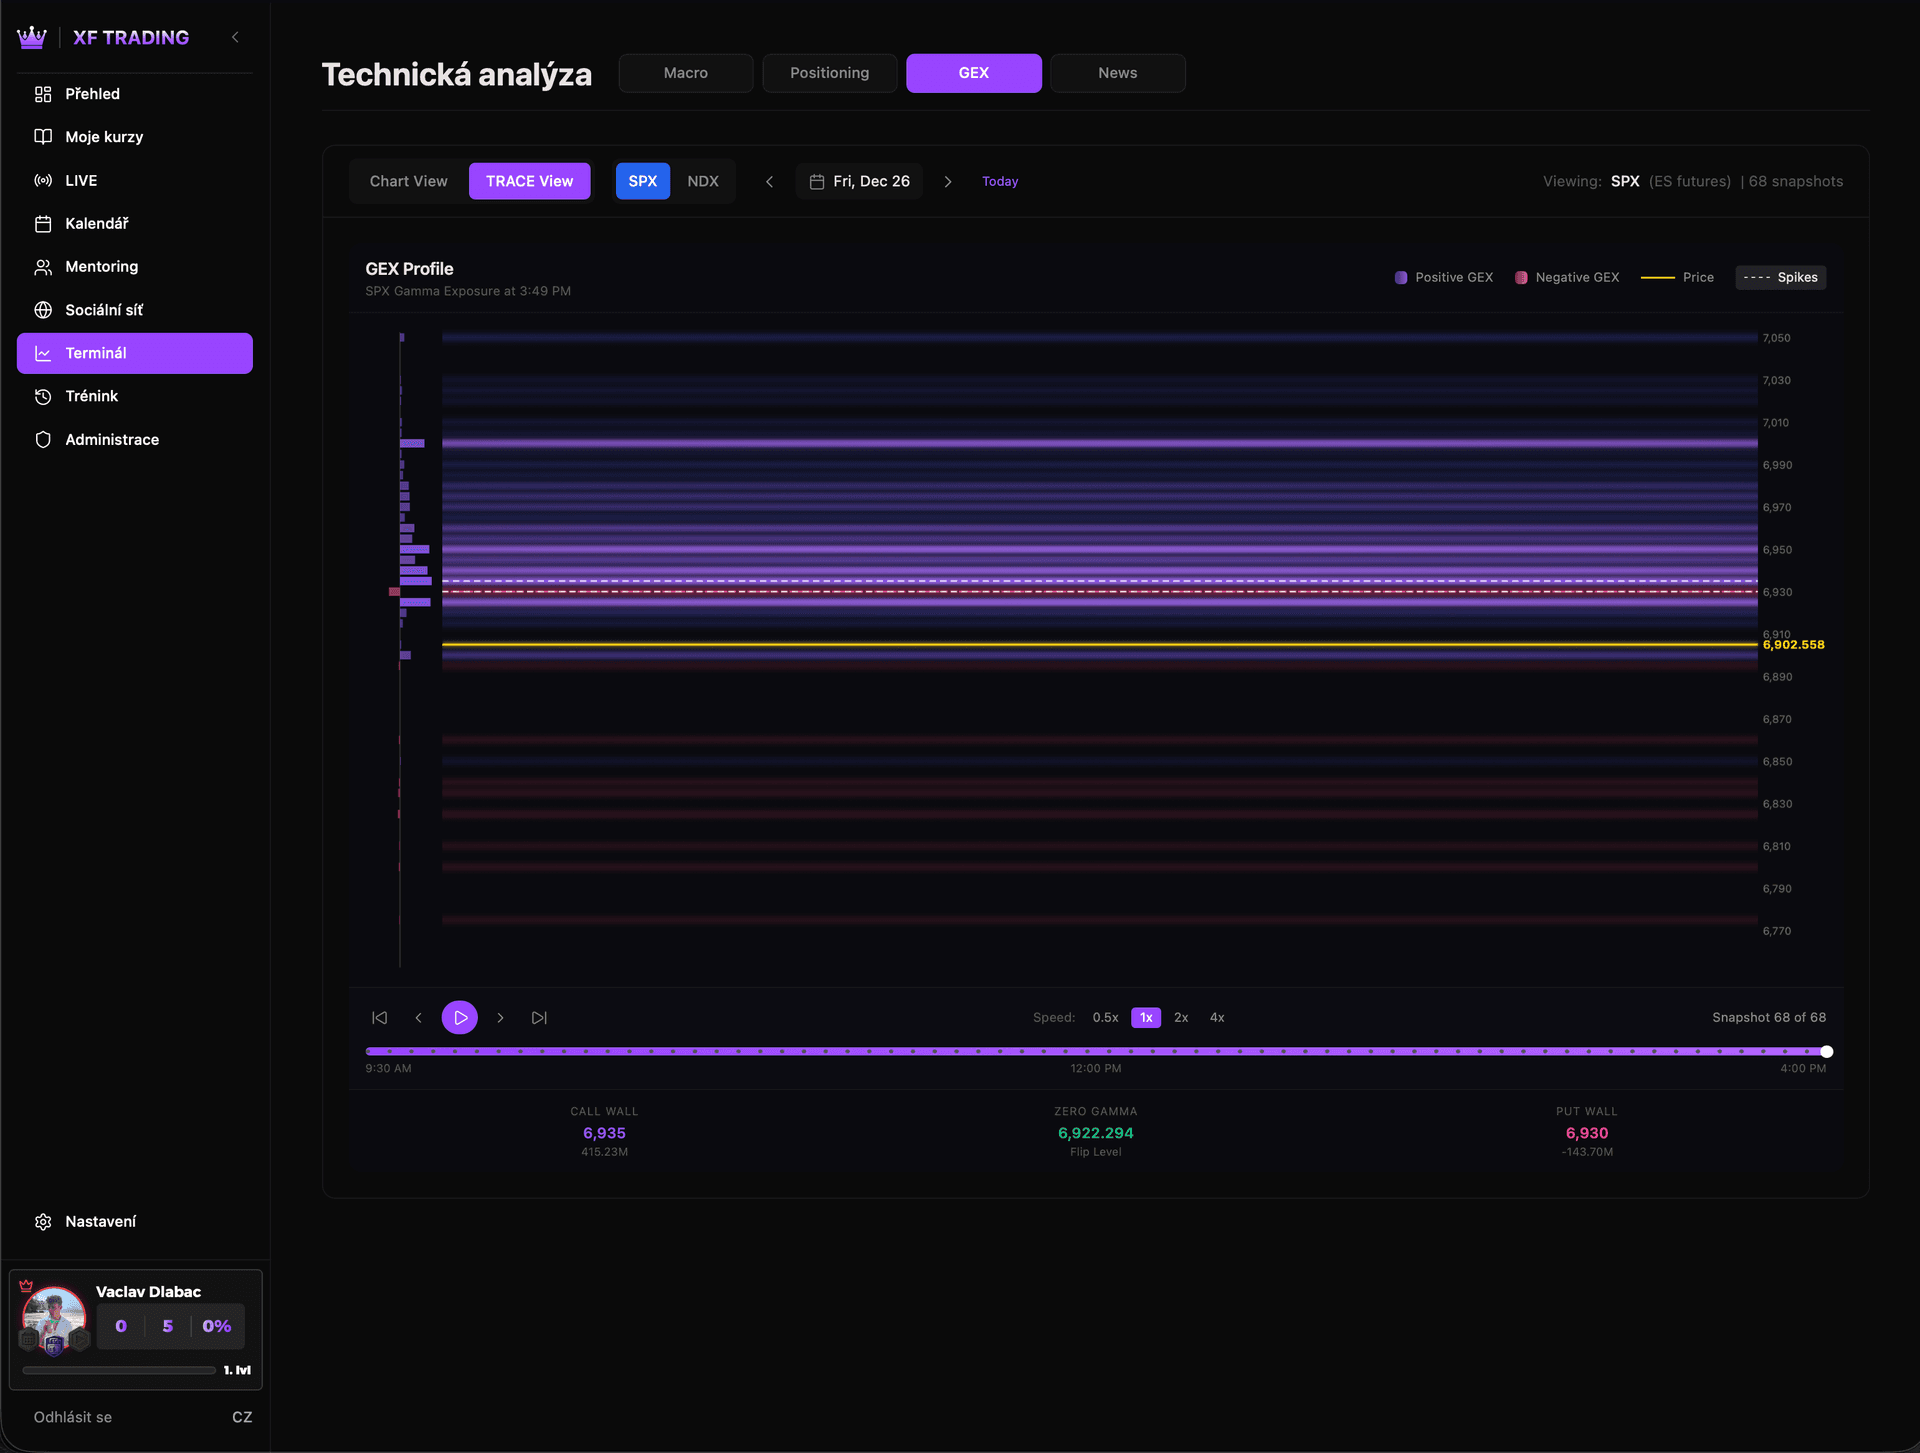
Task: Switch to Chart View
Action: pyautogui.click(x=408, y=181)
